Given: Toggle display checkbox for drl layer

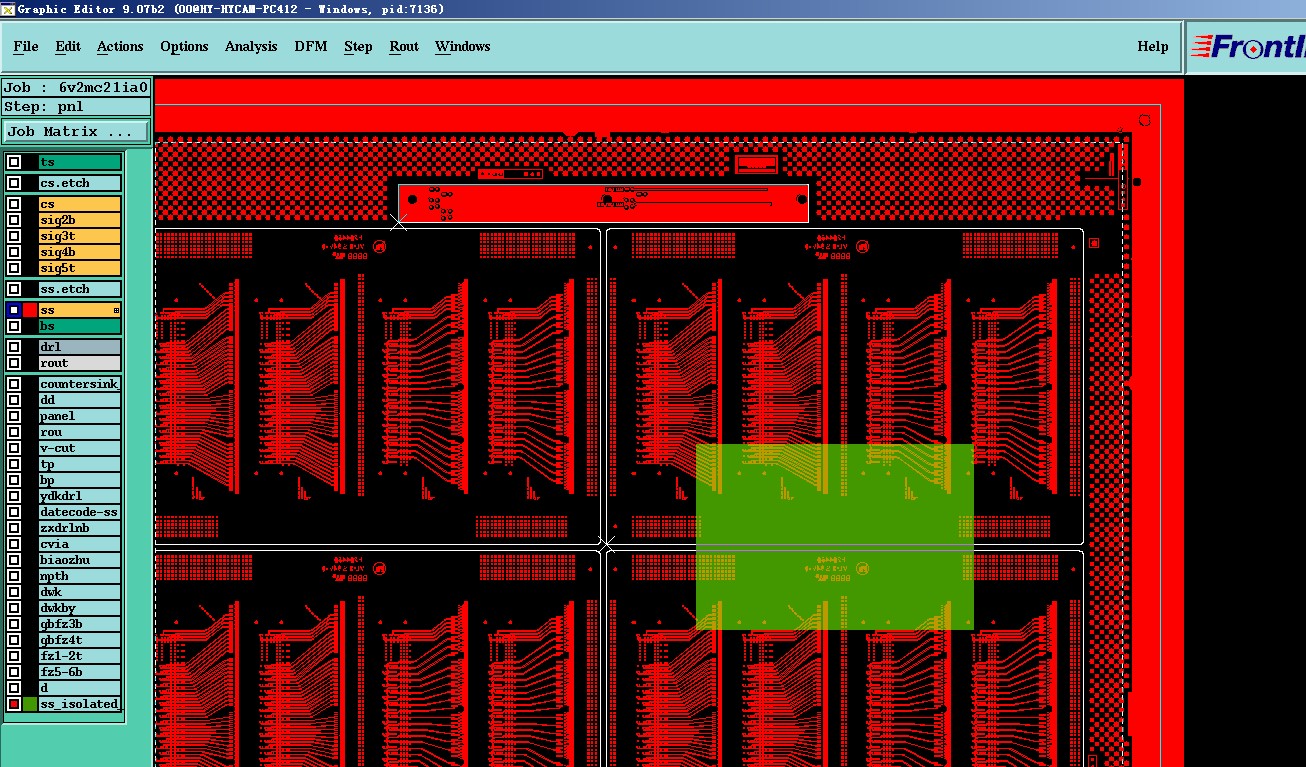Looking at the screenshot, I should (x=14, y=347).
